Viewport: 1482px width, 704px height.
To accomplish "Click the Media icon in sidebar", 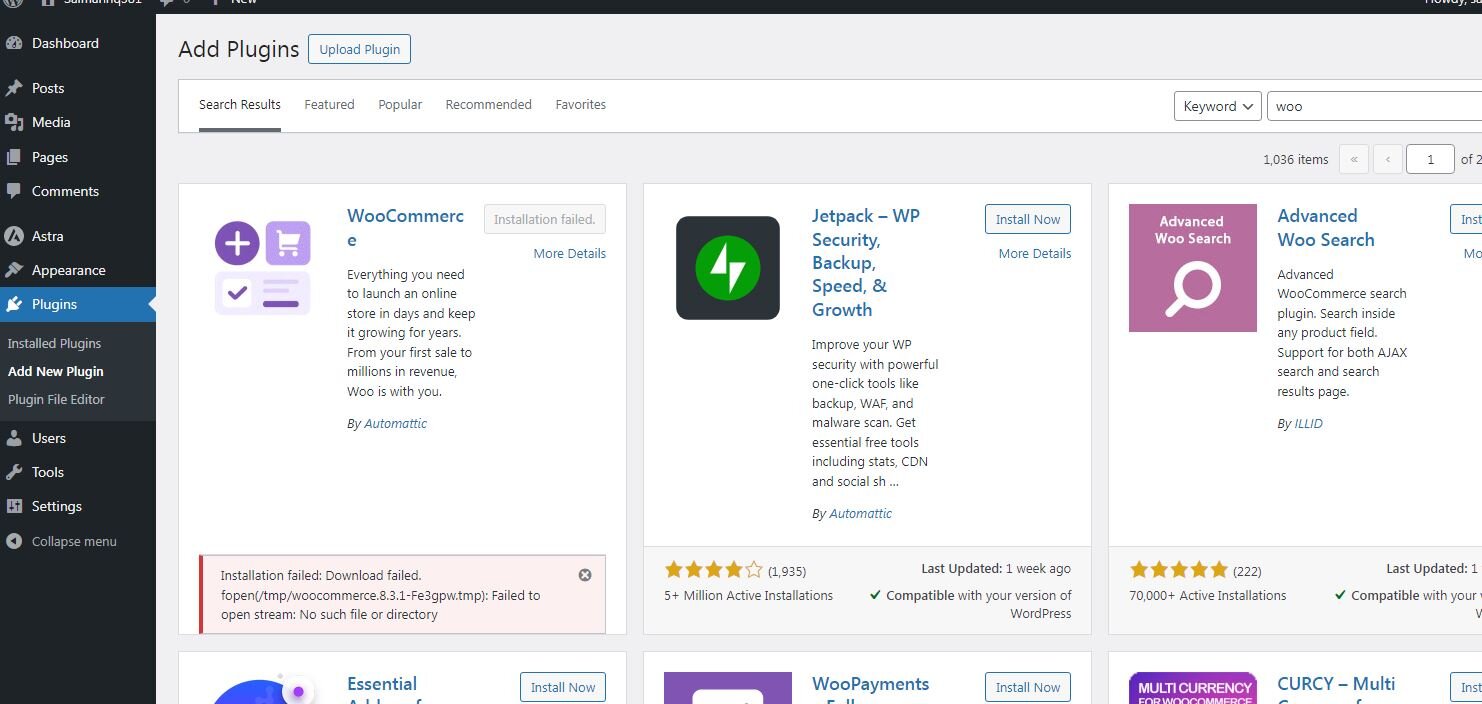I will click(x=14, y=122).
